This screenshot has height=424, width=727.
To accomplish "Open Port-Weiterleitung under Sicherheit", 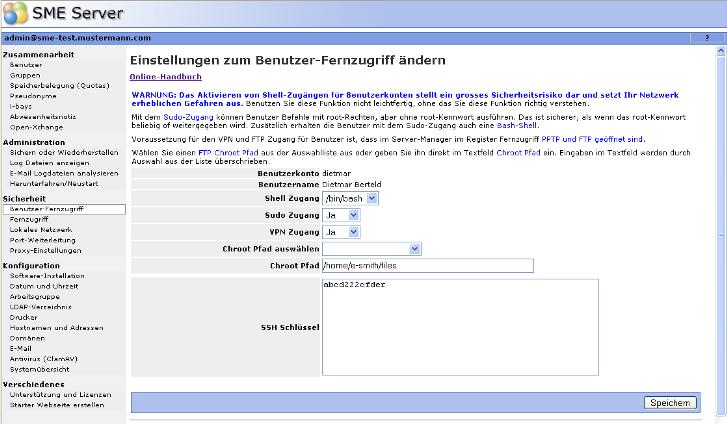I will pyautogui.click(x=38, y=239).
